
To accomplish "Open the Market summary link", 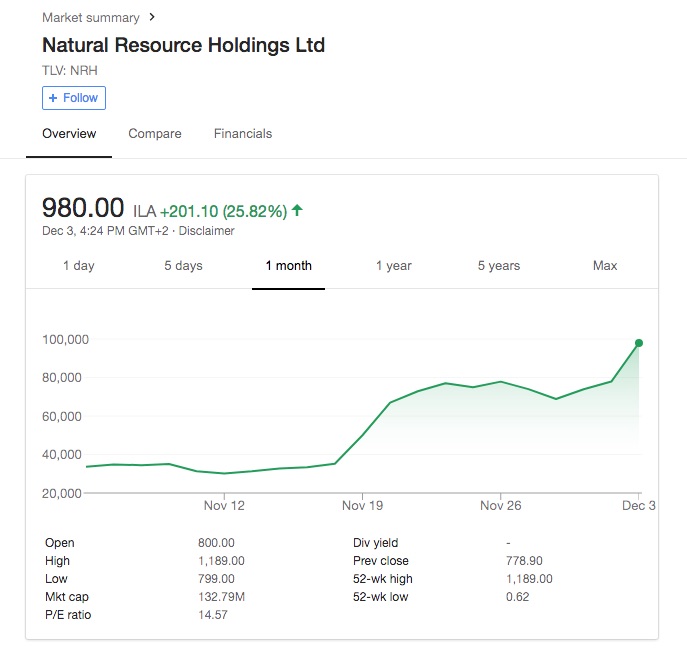I will tap(90, 17).
